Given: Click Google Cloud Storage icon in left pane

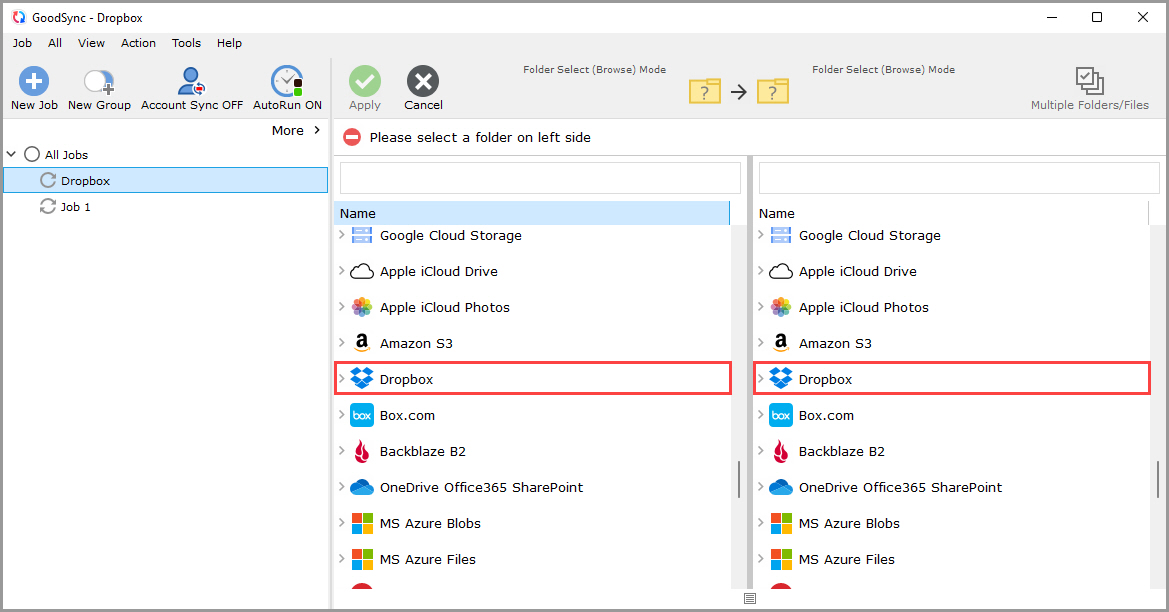Looking at the screenshot, I should [362, 236].
